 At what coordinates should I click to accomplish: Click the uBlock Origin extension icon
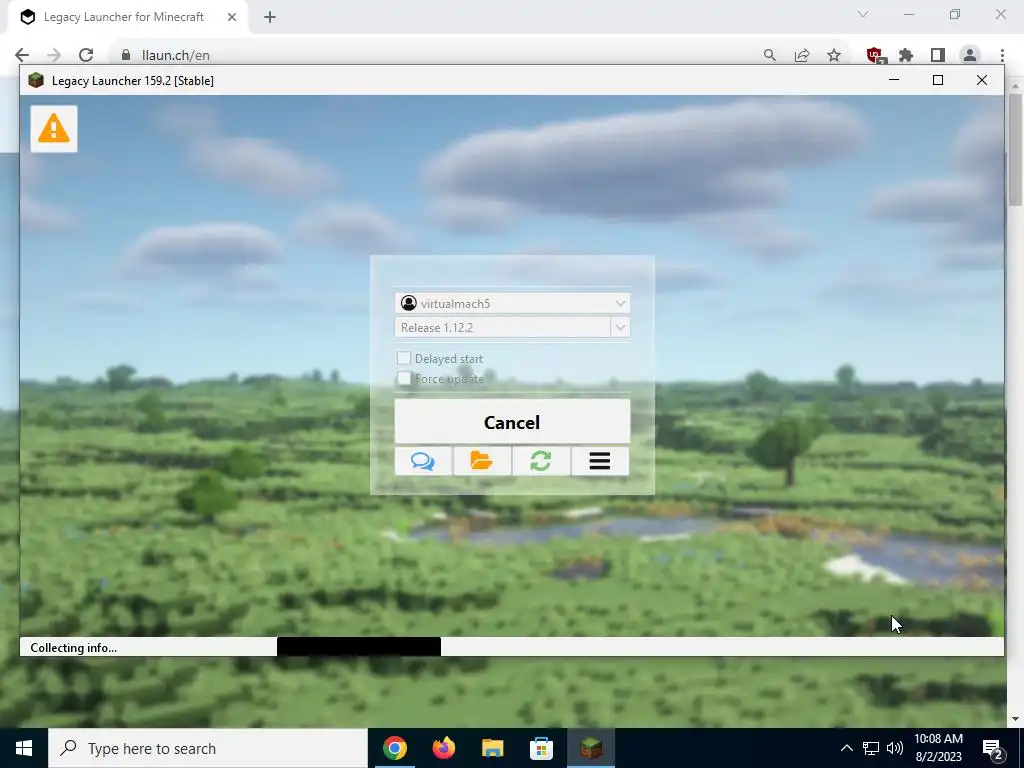(x=875, y=56)
